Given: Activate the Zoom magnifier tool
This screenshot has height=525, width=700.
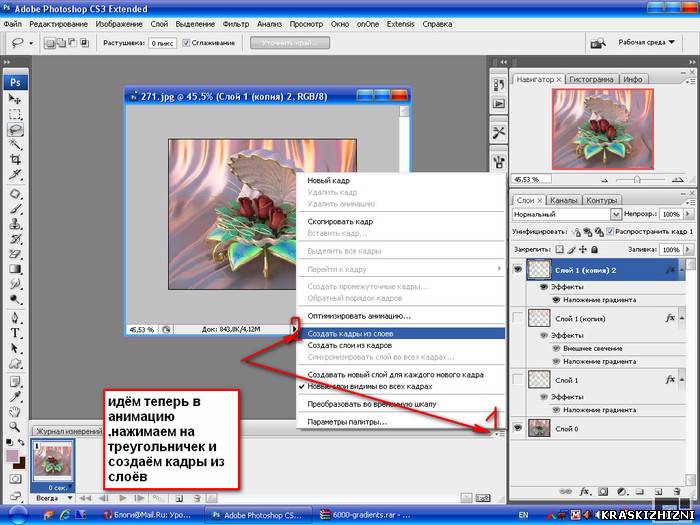Looking at the screenshot, I should pyautogui.click(x=15, y=426).
